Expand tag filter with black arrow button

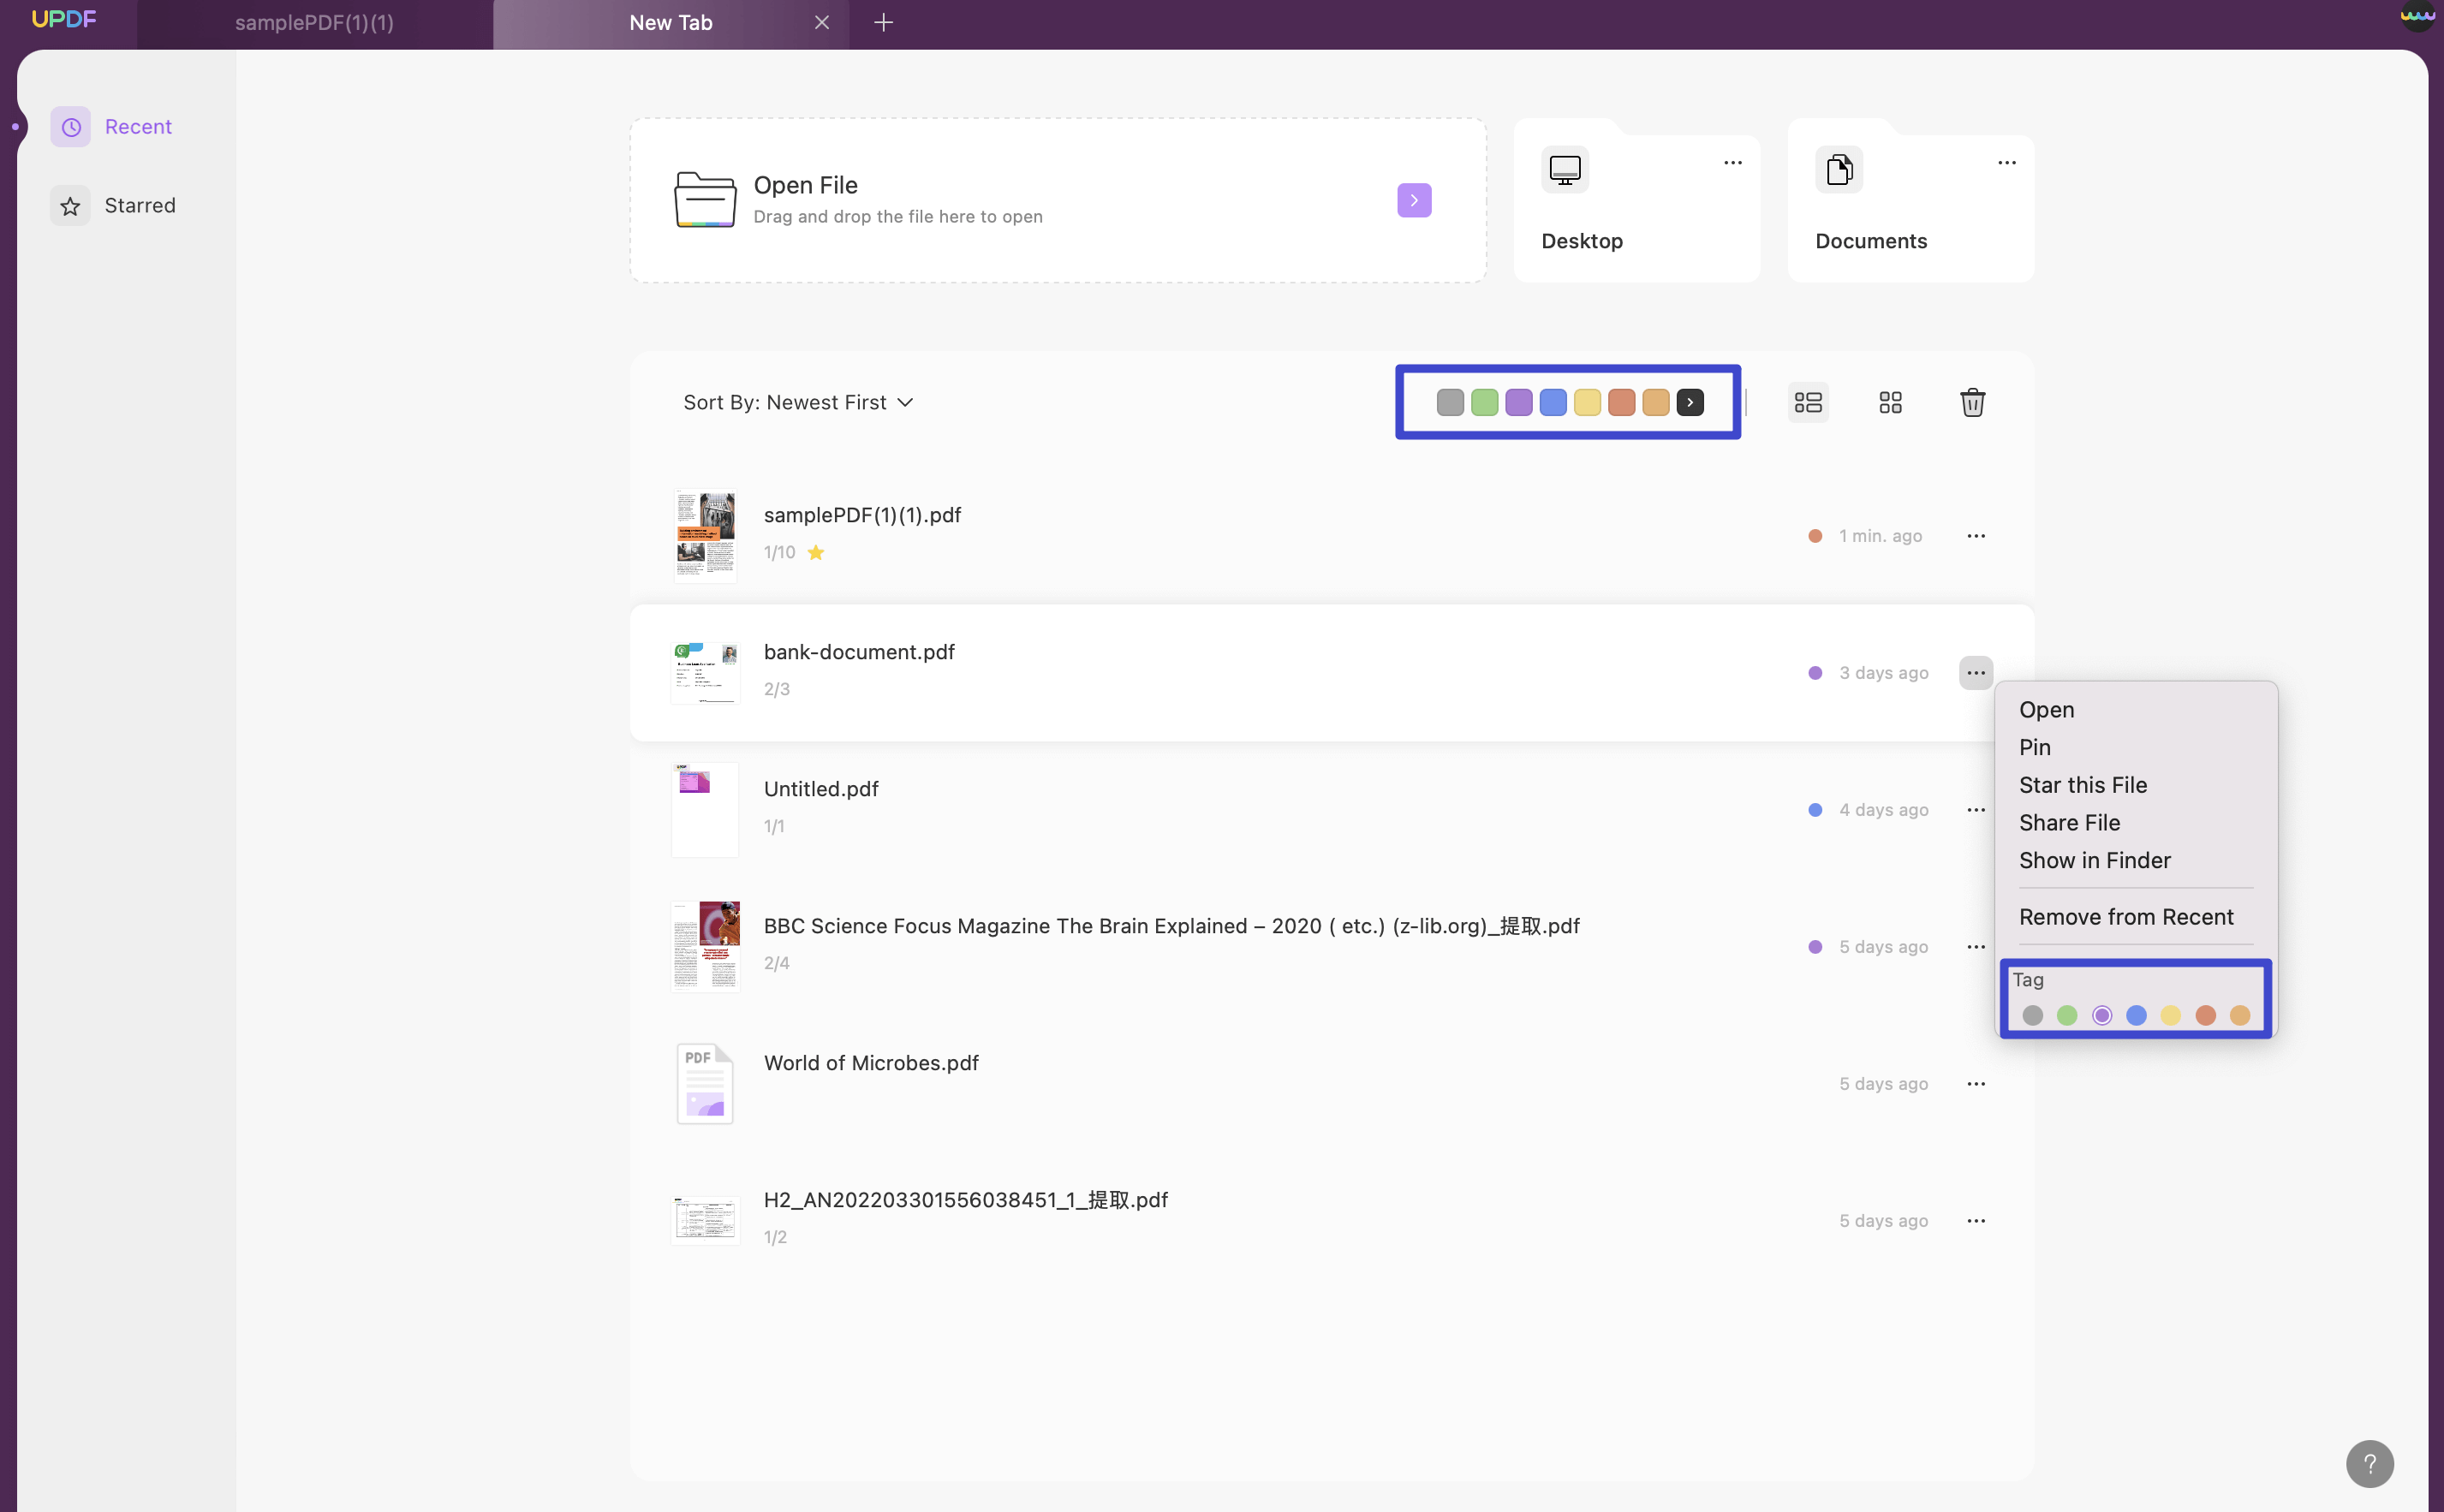pyautogui.click(x=1690, y=403)
